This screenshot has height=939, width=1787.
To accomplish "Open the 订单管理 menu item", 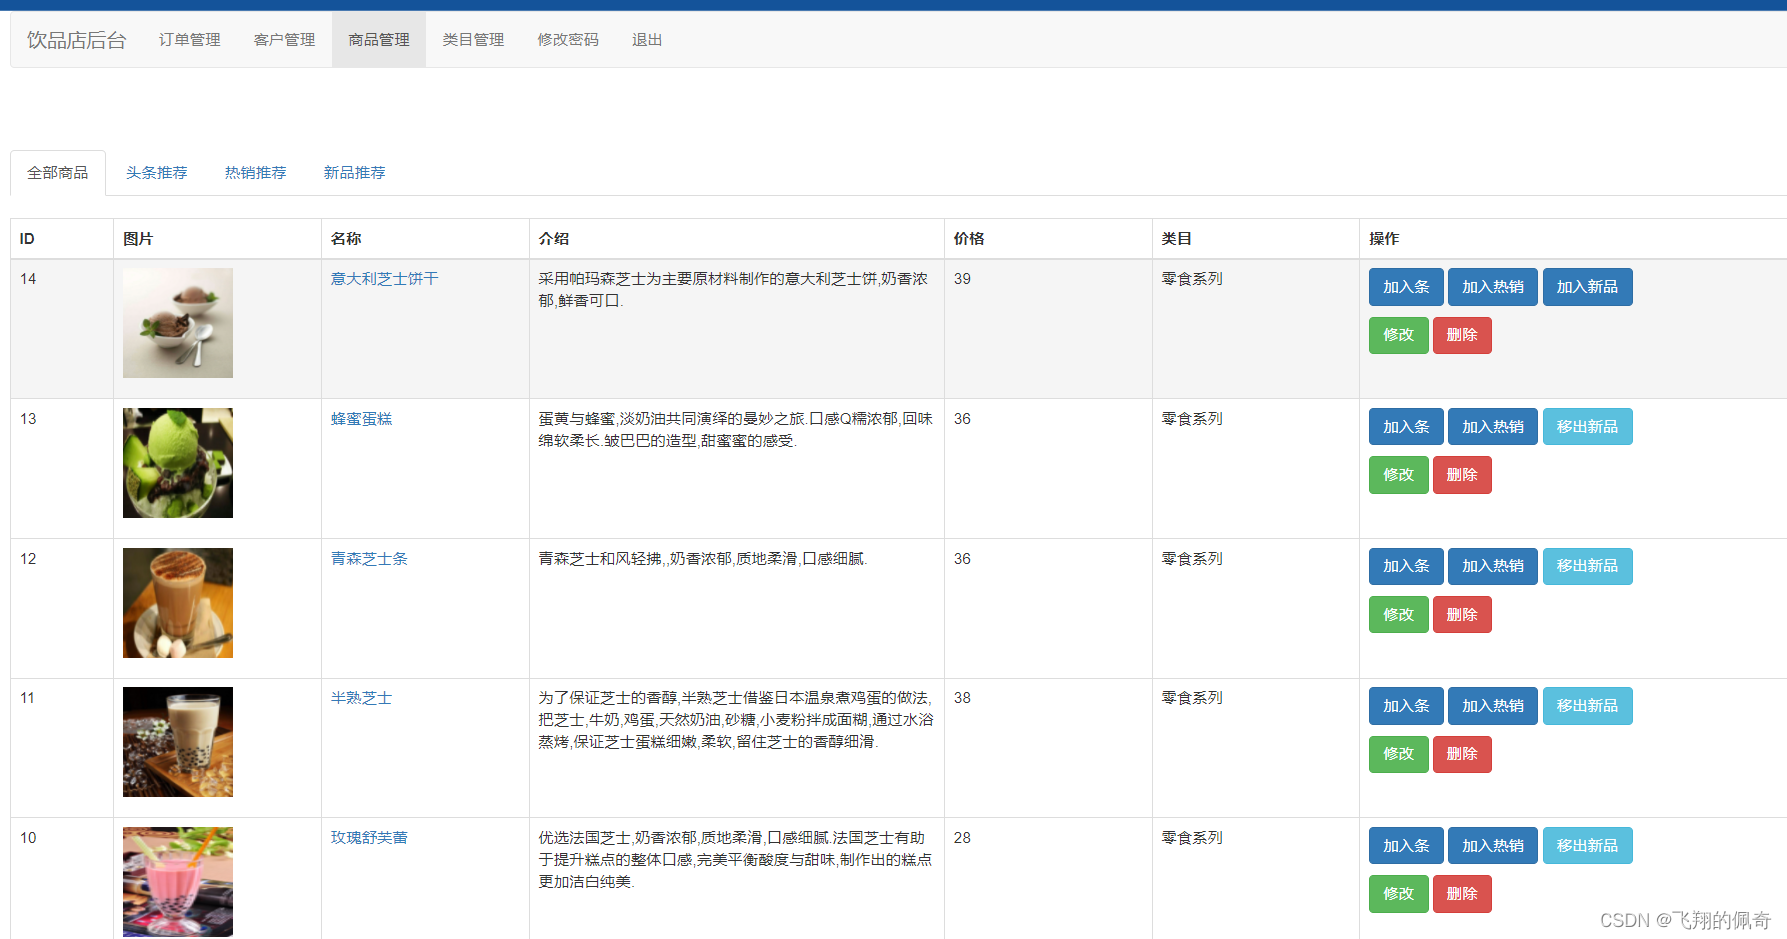I will click(189, 40).
